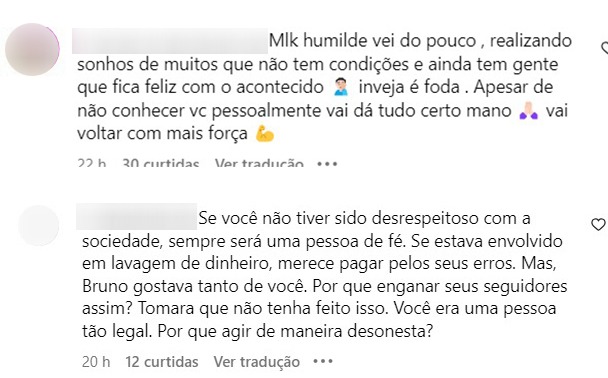Click the phrase 'inveja é foda'
The image size is (608, 378).
pos(409,87)
